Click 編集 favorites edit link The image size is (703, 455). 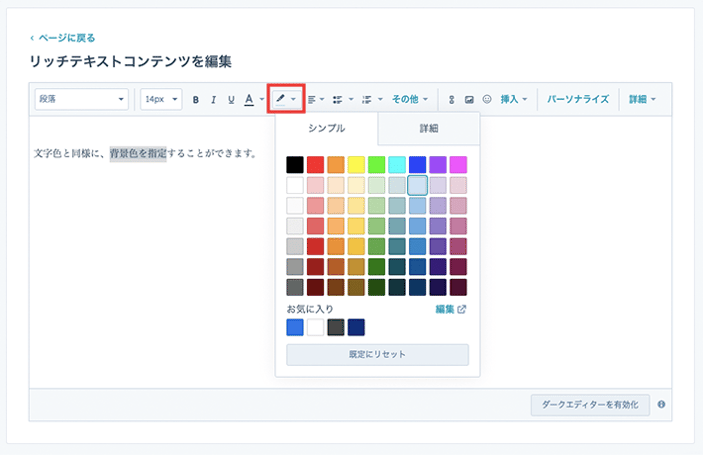tap(451, 309)
